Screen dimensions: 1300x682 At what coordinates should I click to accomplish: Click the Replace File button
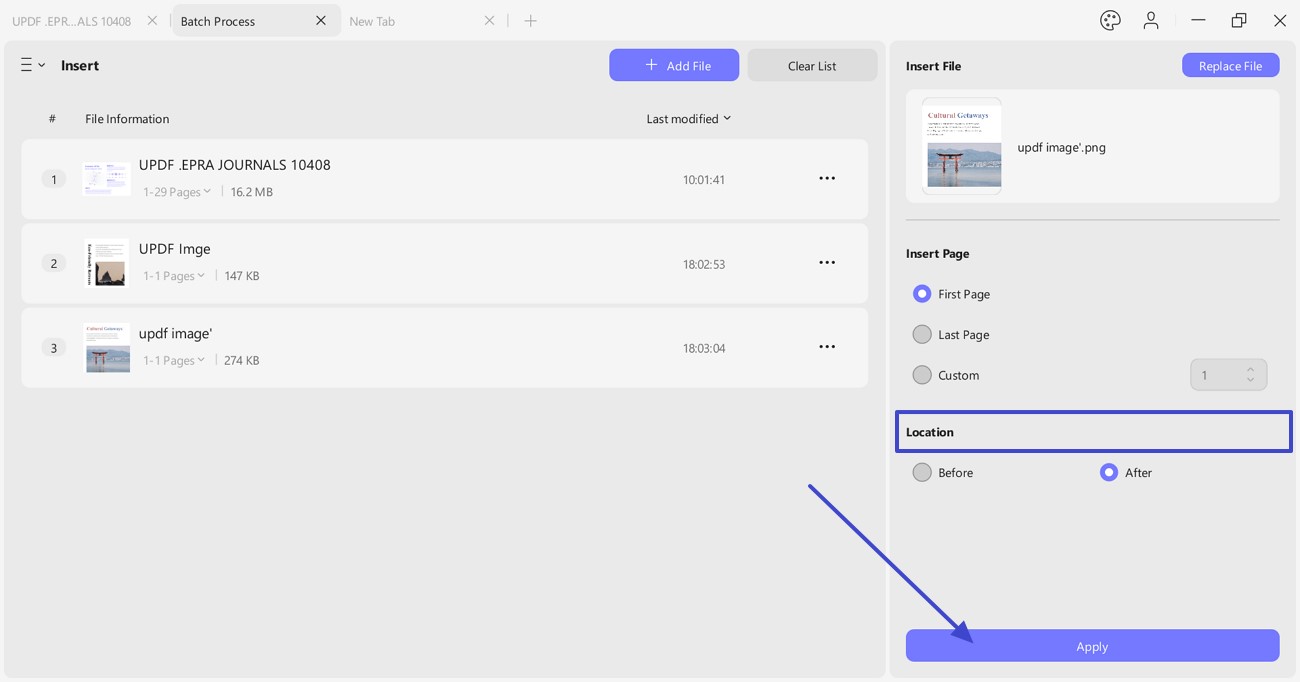tap(1230, 65)
